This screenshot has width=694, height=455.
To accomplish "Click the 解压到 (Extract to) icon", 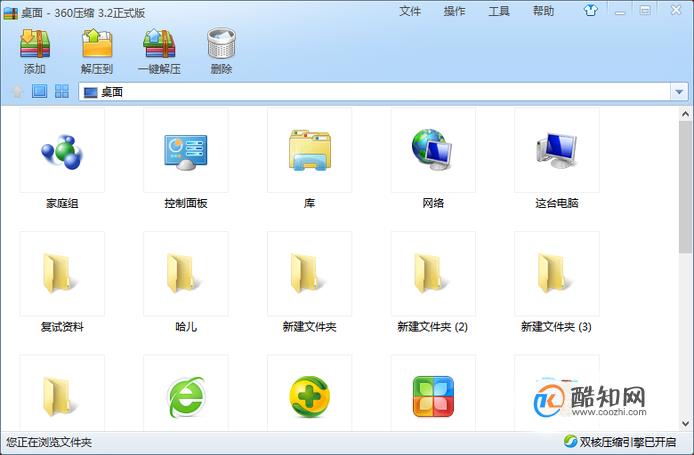I will (x=97, y=43).
